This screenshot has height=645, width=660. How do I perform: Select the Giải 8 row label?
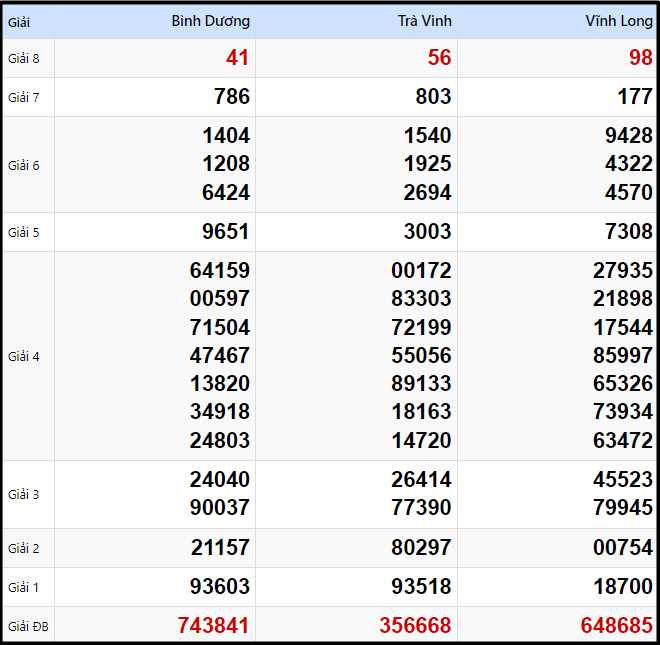[24, 58]
